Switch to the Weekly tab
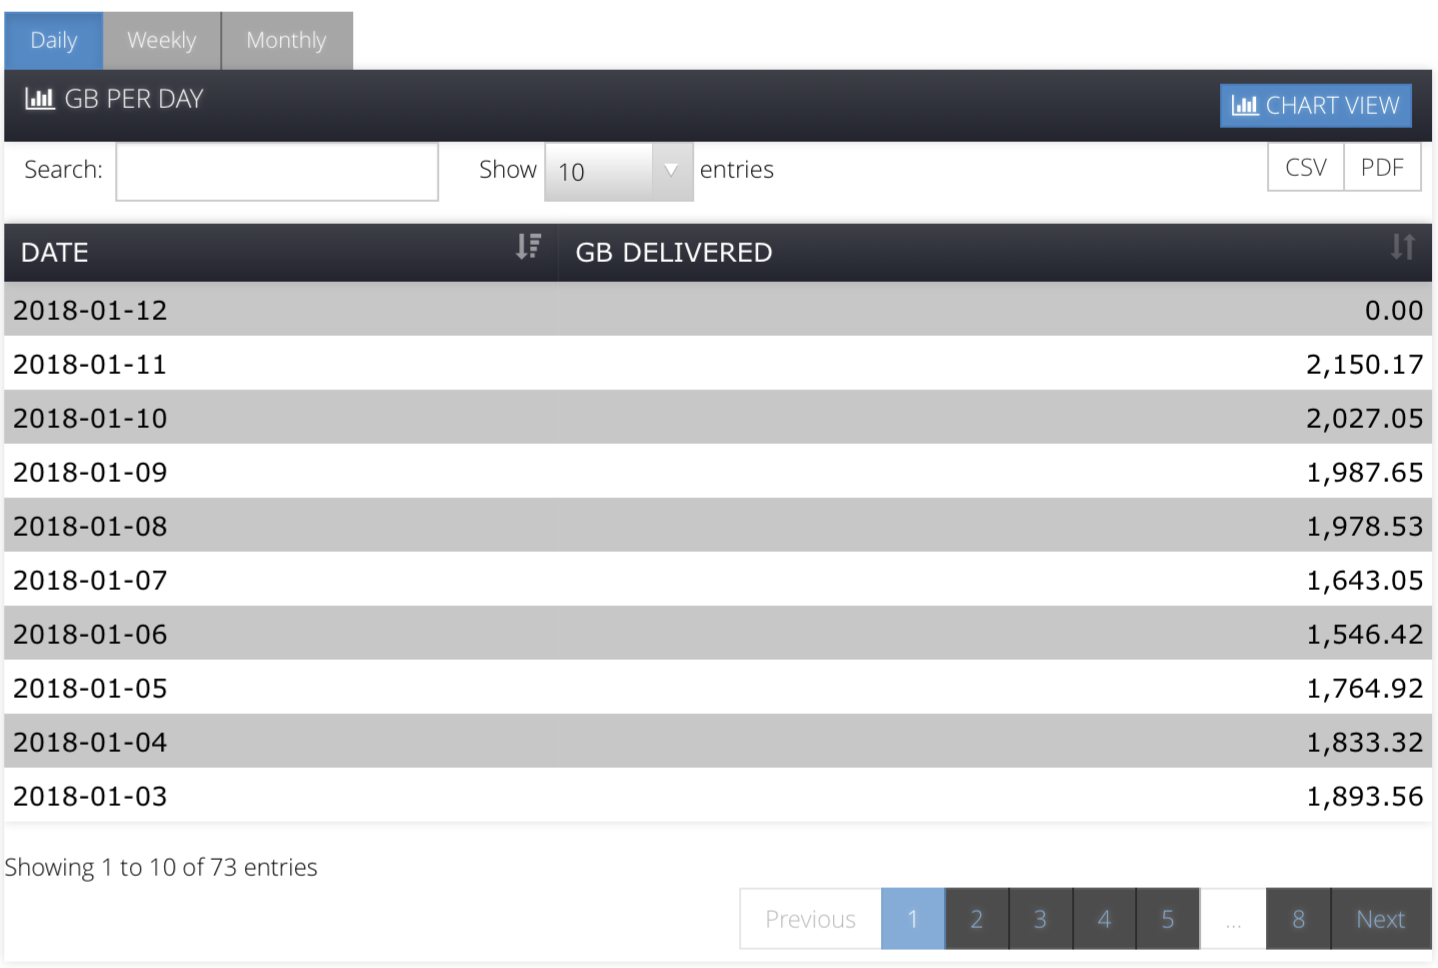This screenshot has height=968, width=1438. pyautogui.click(x=162, y=40)
